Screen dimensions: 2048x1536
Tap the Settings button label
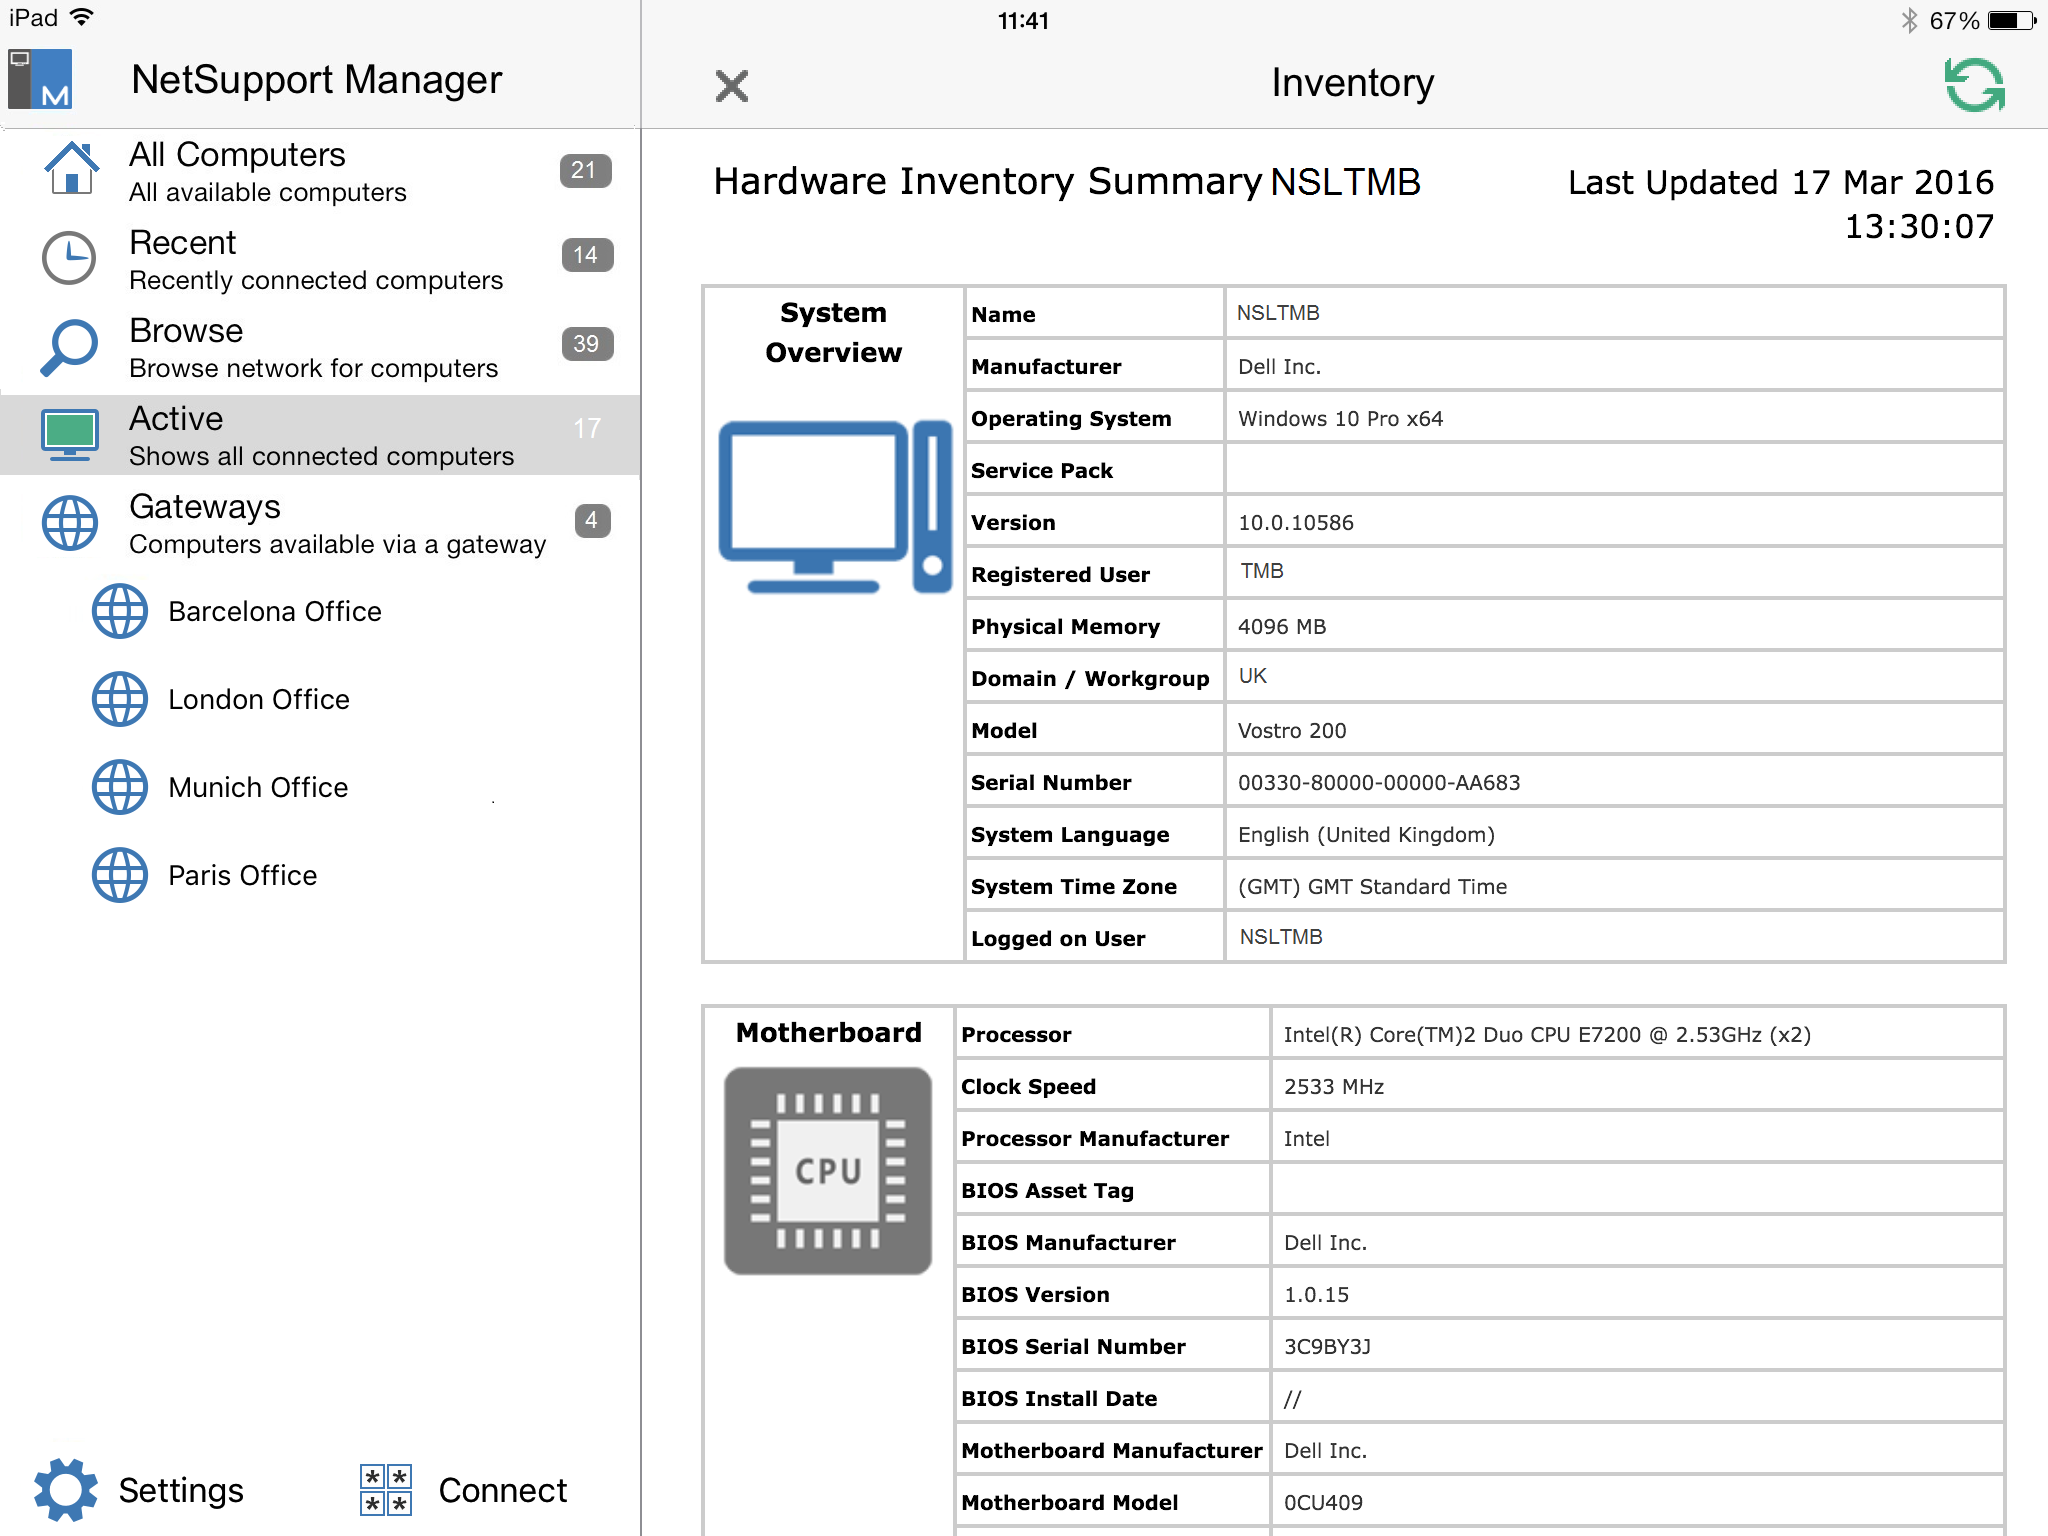(x=181, y=1490)
